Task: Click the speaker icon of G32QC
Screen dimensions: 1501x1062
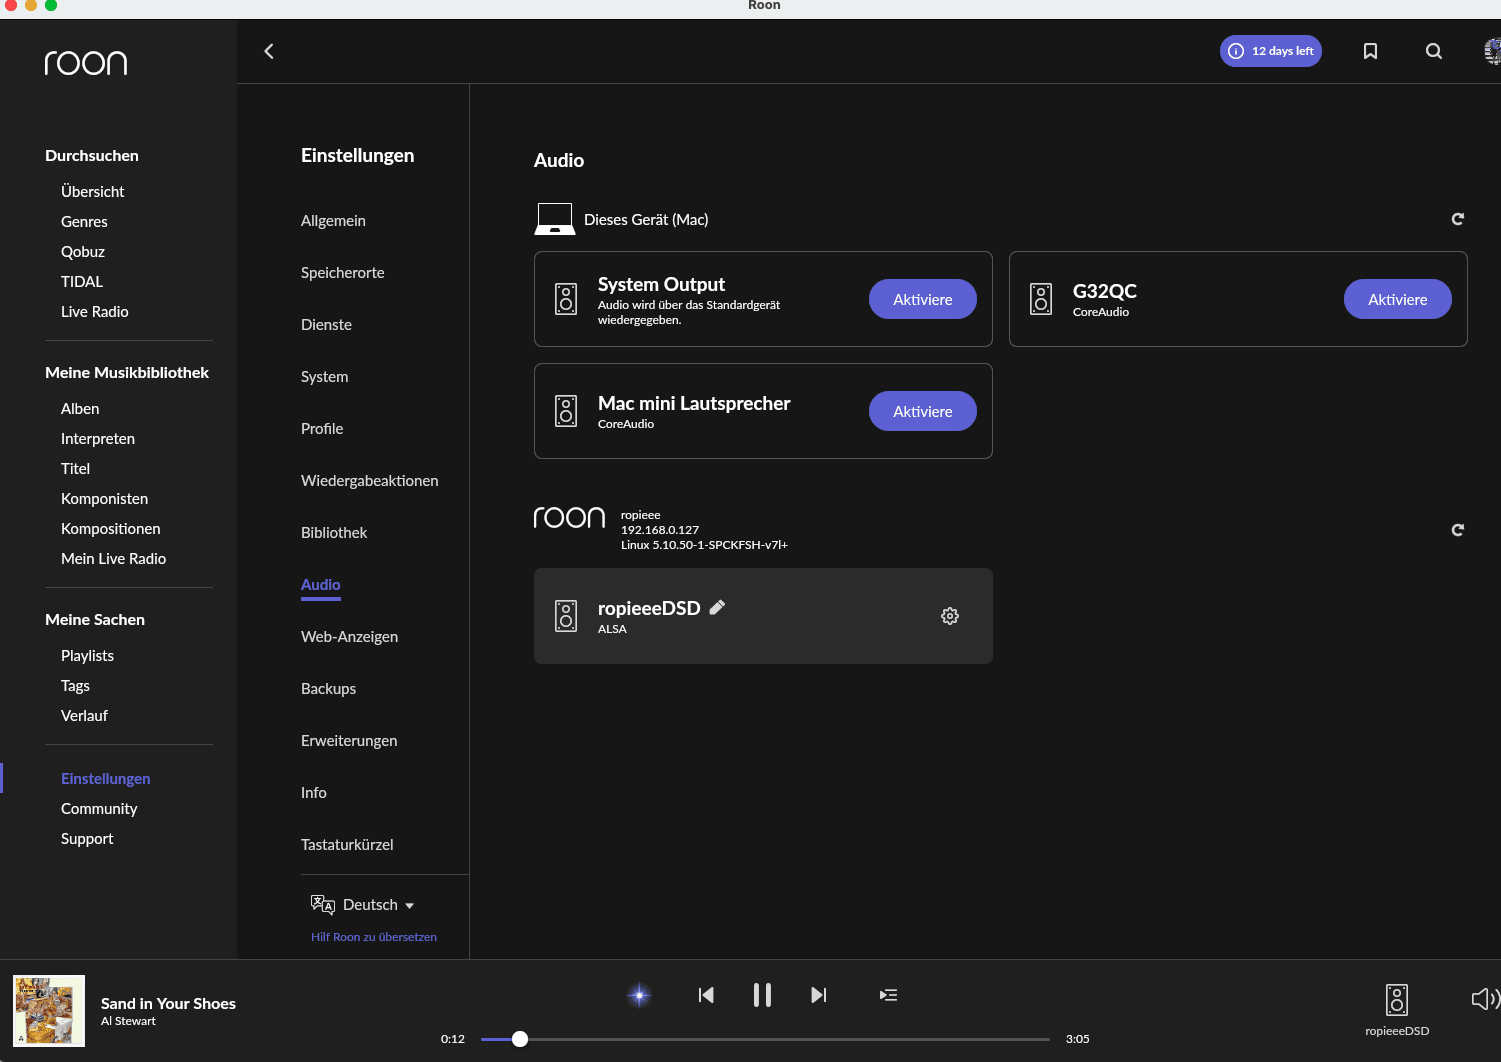Action: click(1041, 299)
